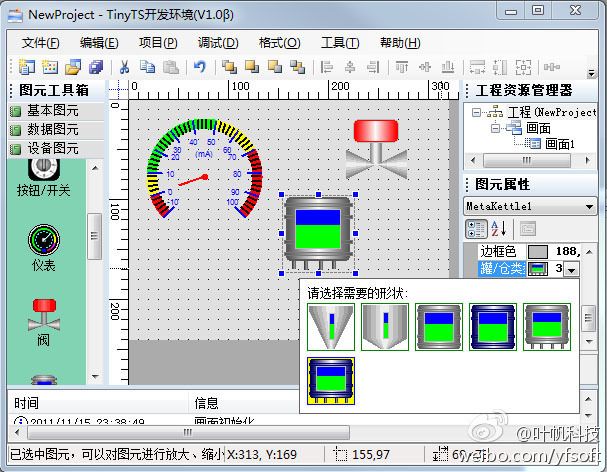Click the message log horizontal scrollbar thumb
This screenshot has height=472, width=607.
pyautogui.click(x=189, y=432)
